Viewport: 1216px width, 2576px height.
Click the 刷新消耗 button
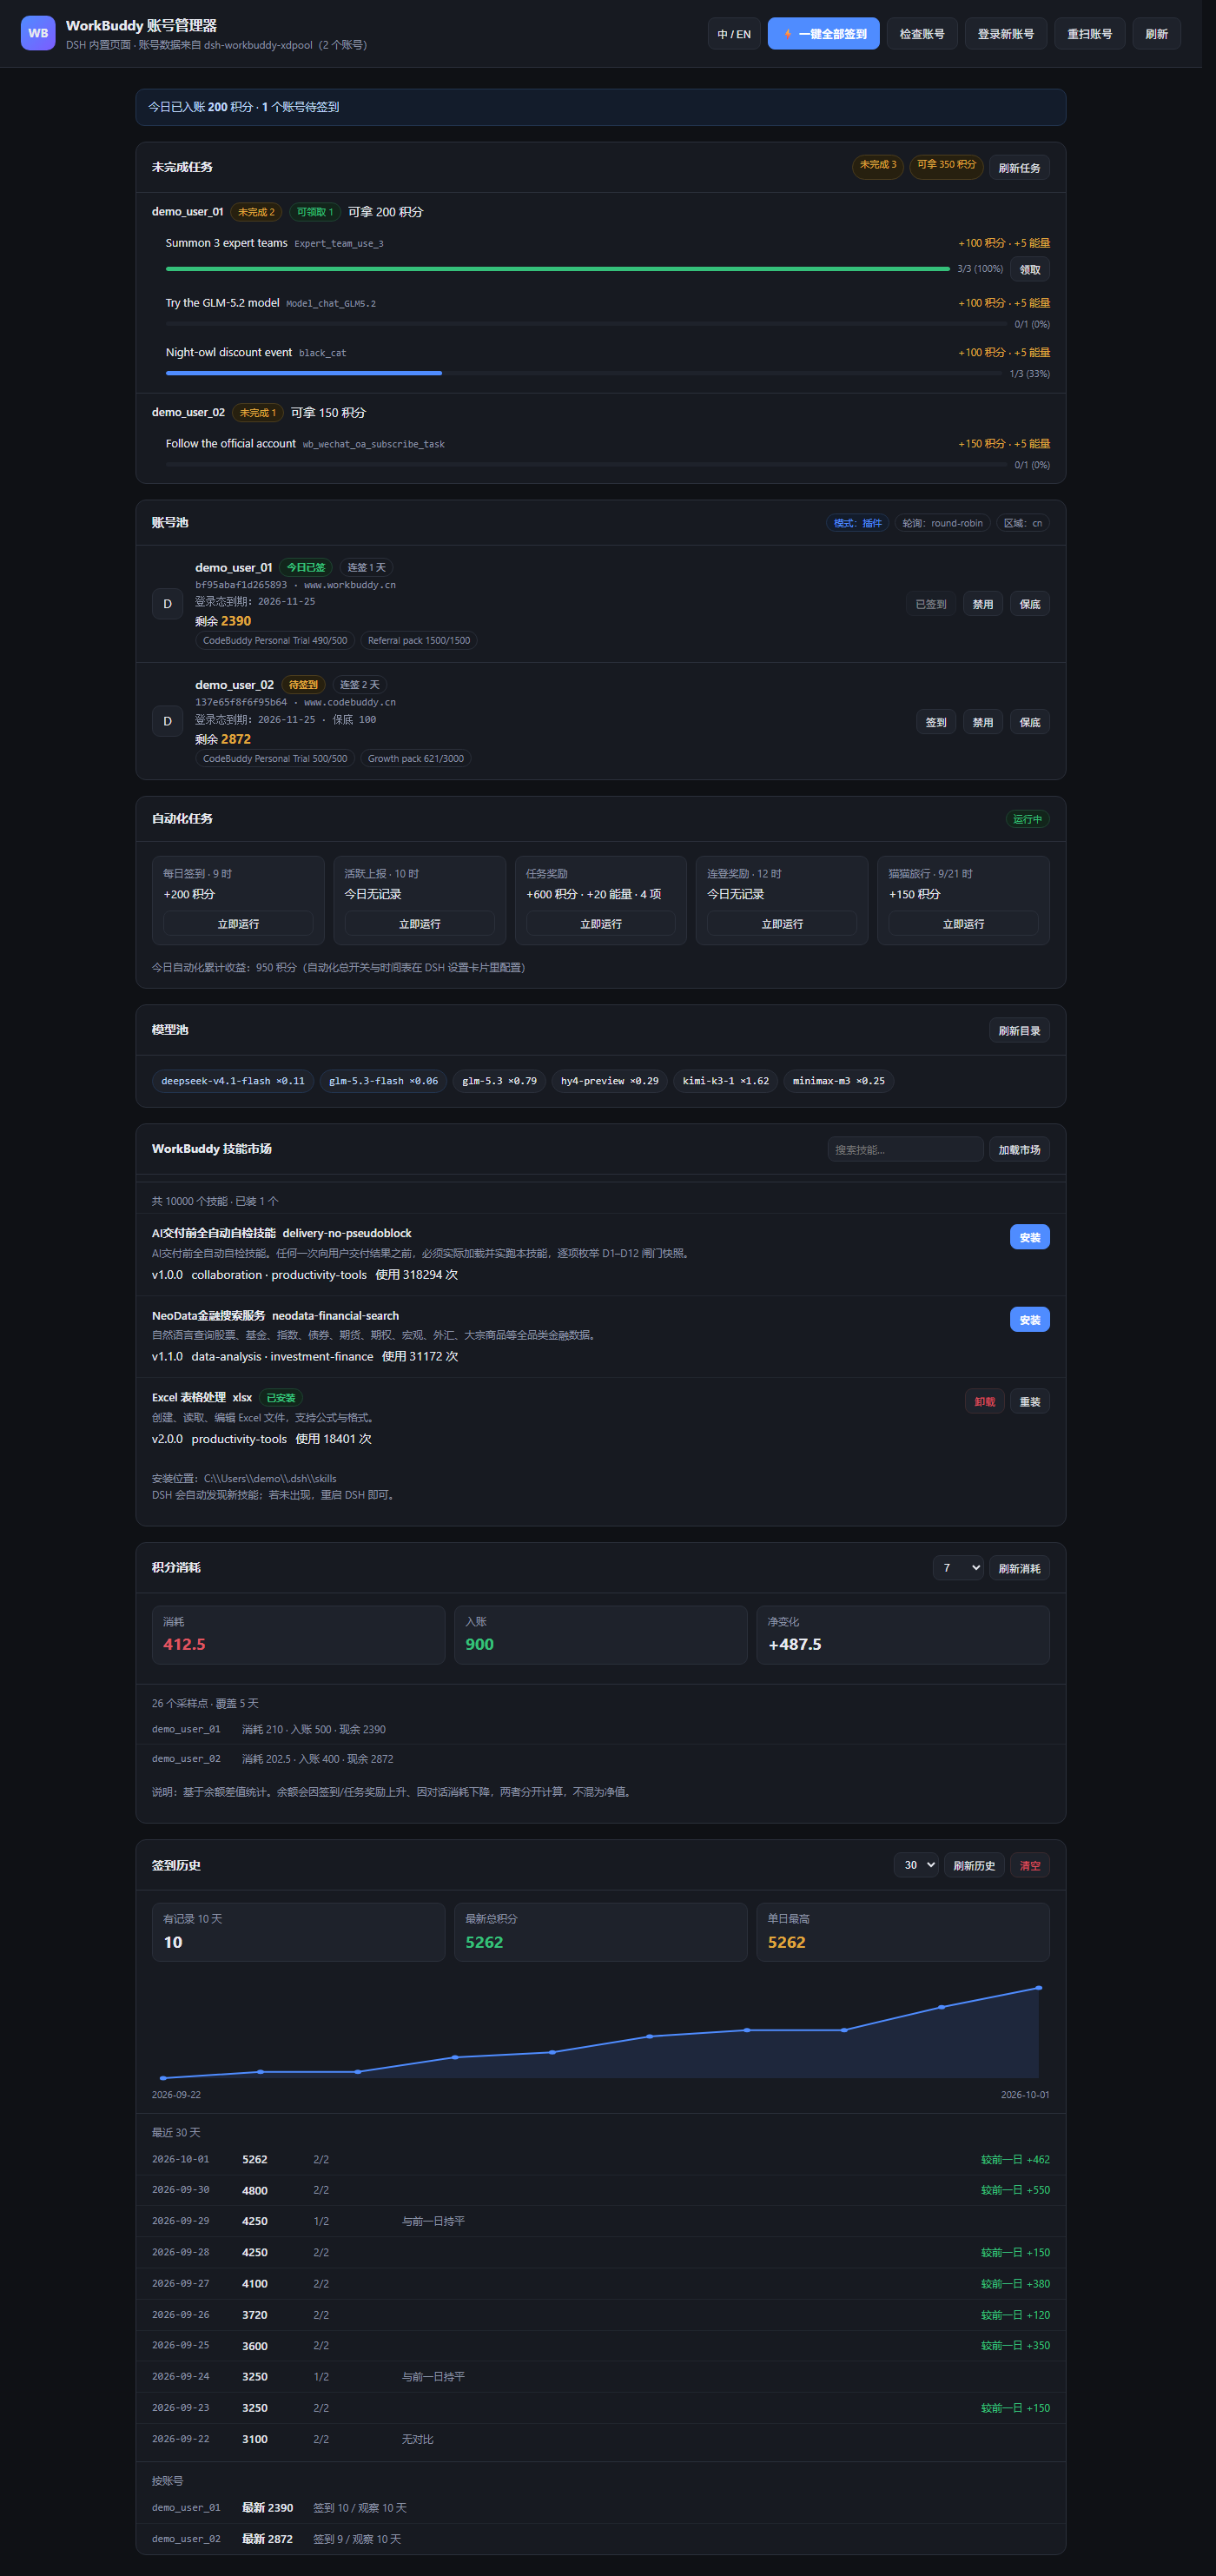coord(1019,1568)
